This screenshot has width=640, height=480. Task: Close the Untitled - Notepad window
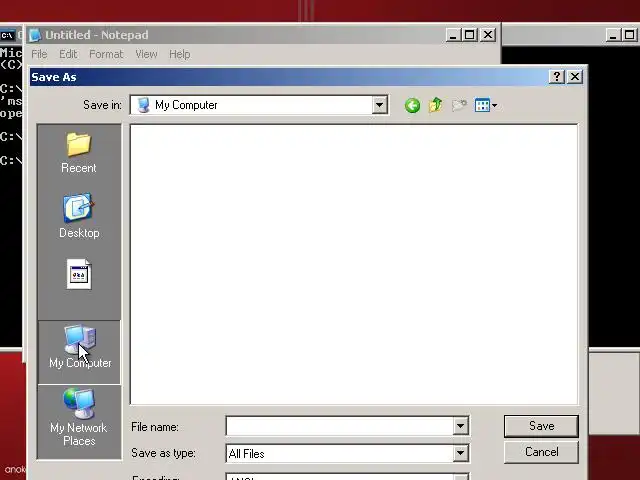[488, 35]
